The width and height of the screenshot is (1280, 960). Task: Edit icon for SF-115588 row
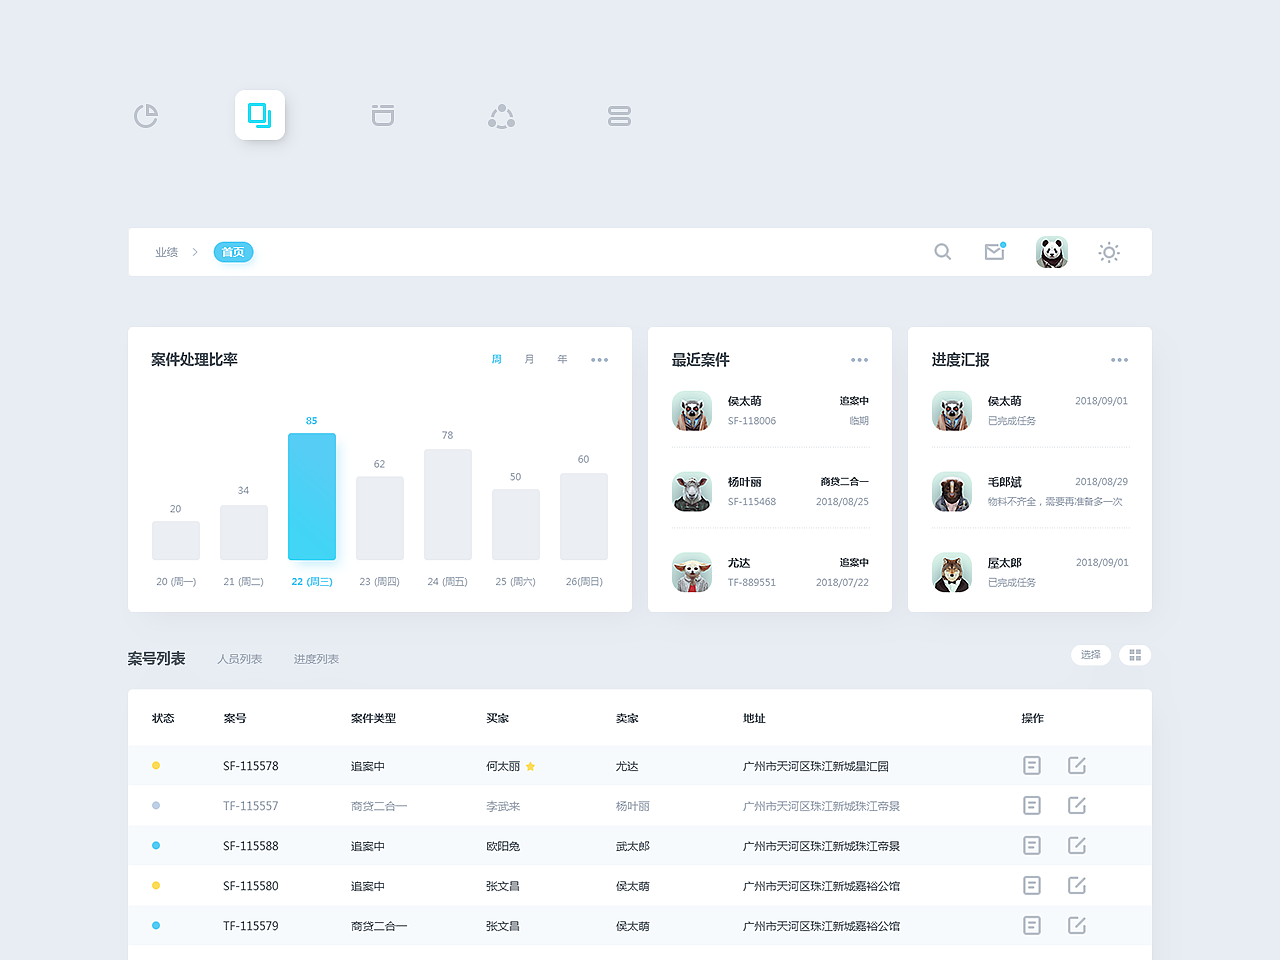click(x=1077, y=845)
